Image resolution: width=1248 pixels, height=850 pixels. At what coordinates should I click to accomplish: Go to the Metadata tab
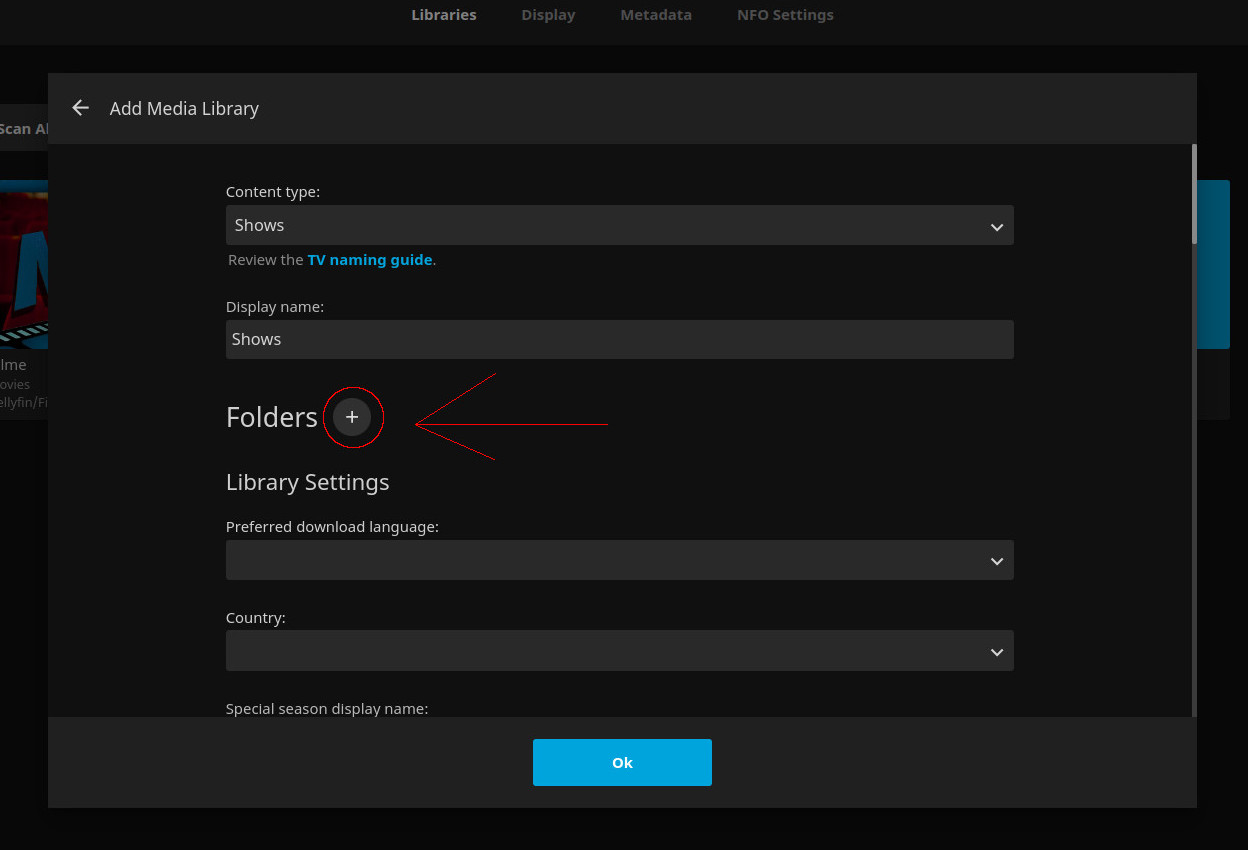tap(656, 15)
